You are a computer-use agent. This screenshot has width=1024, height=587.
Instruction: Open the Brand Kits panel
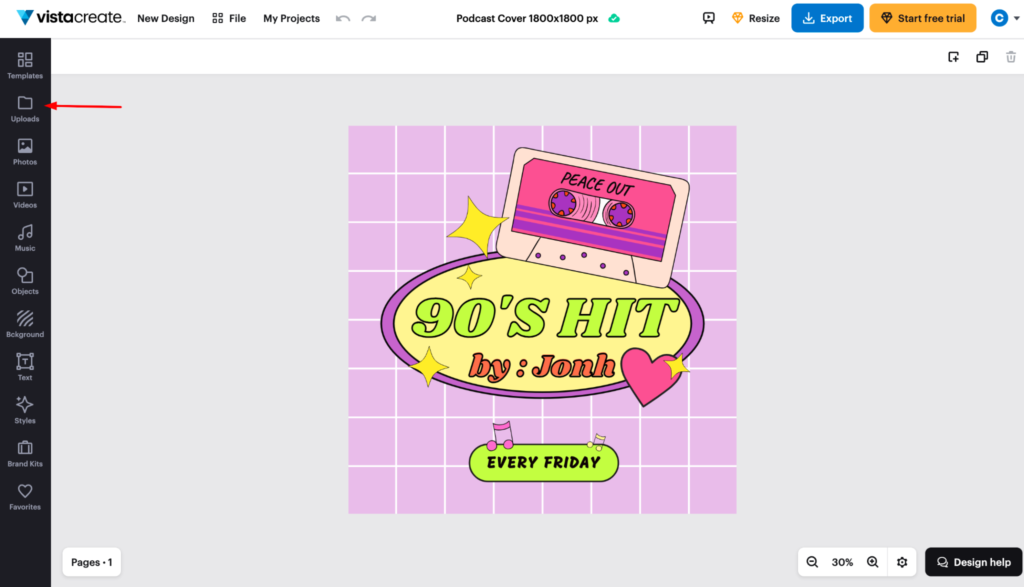[25, 454]
